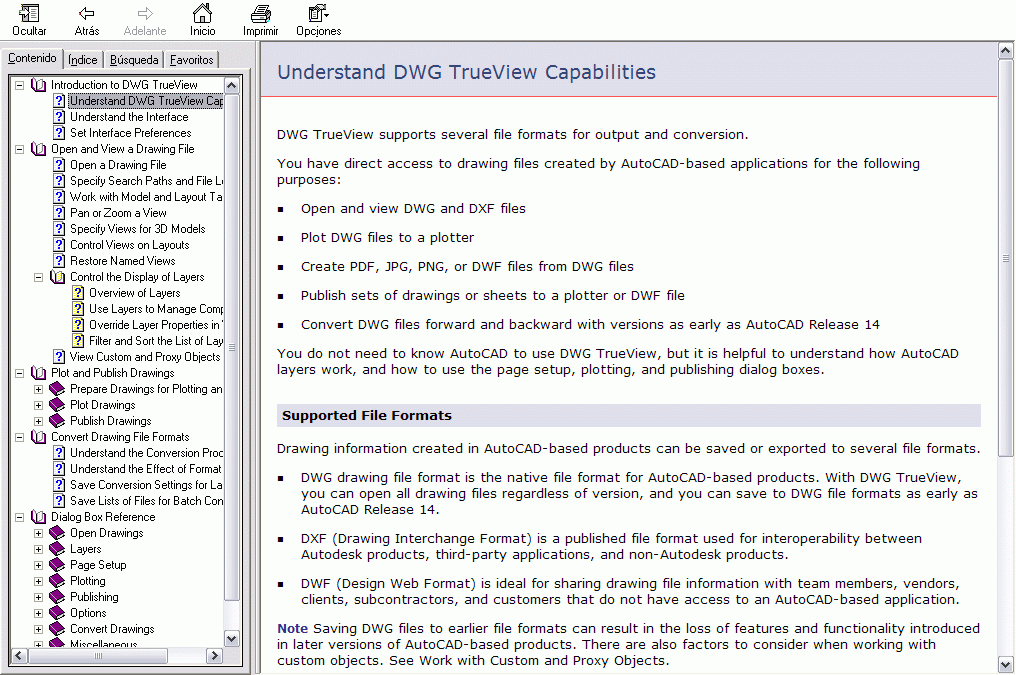The image size is (1016, 675).
Task: Click the Ocultar (hide) toolbar icon
Action: coord(29,13)
